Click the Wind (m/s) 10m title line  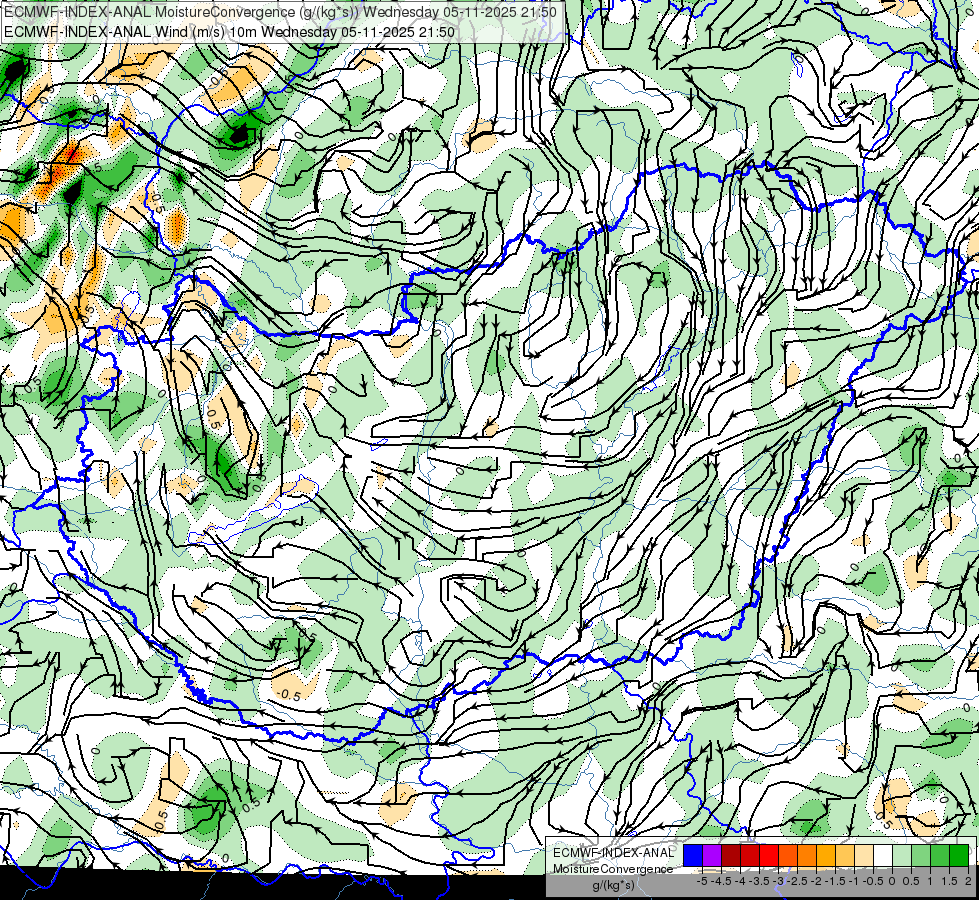tap(229, 32)
